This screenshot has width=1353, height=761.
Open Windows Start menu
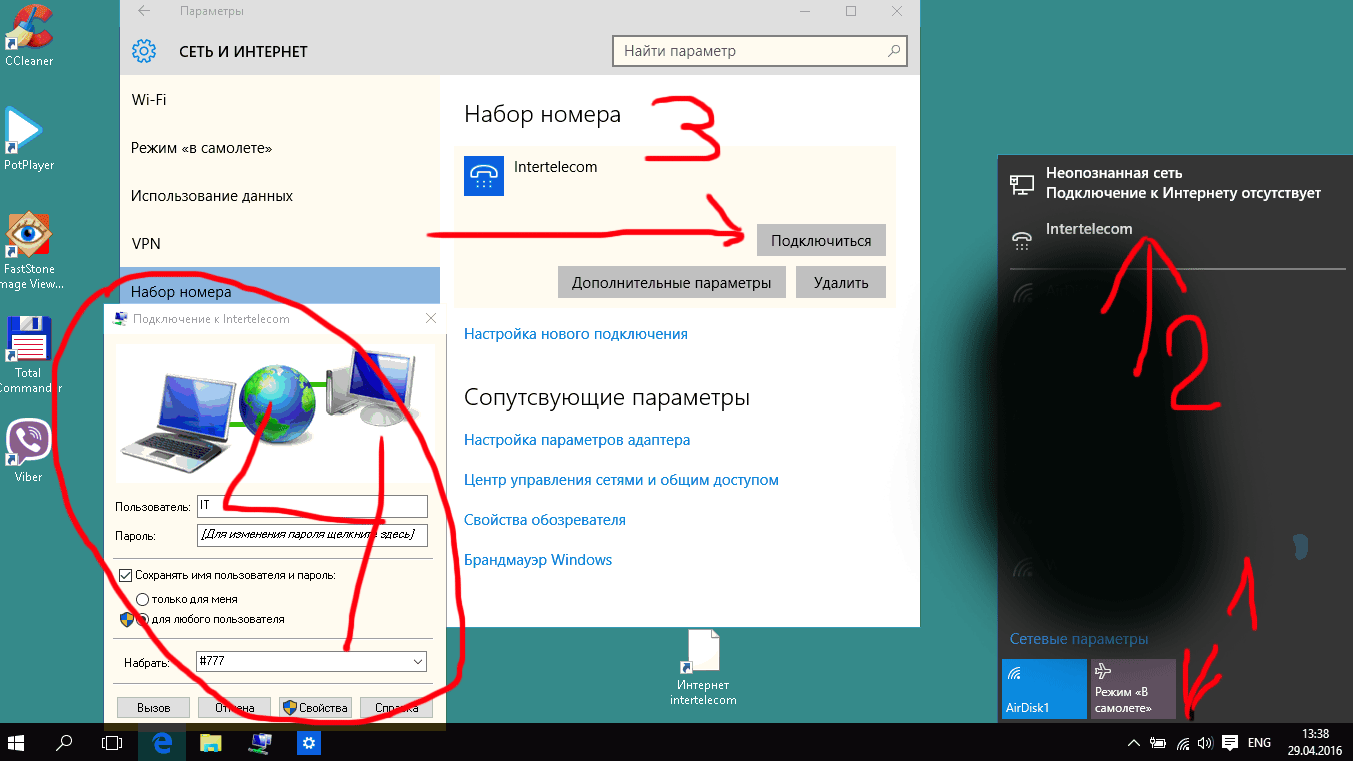click(x=17, y=742)
